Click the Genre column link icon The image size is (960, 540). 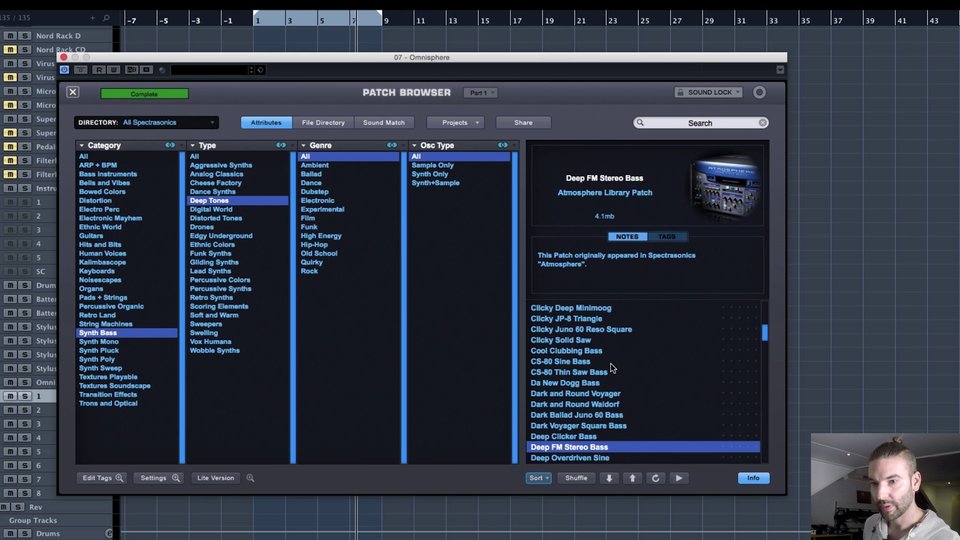392,145
